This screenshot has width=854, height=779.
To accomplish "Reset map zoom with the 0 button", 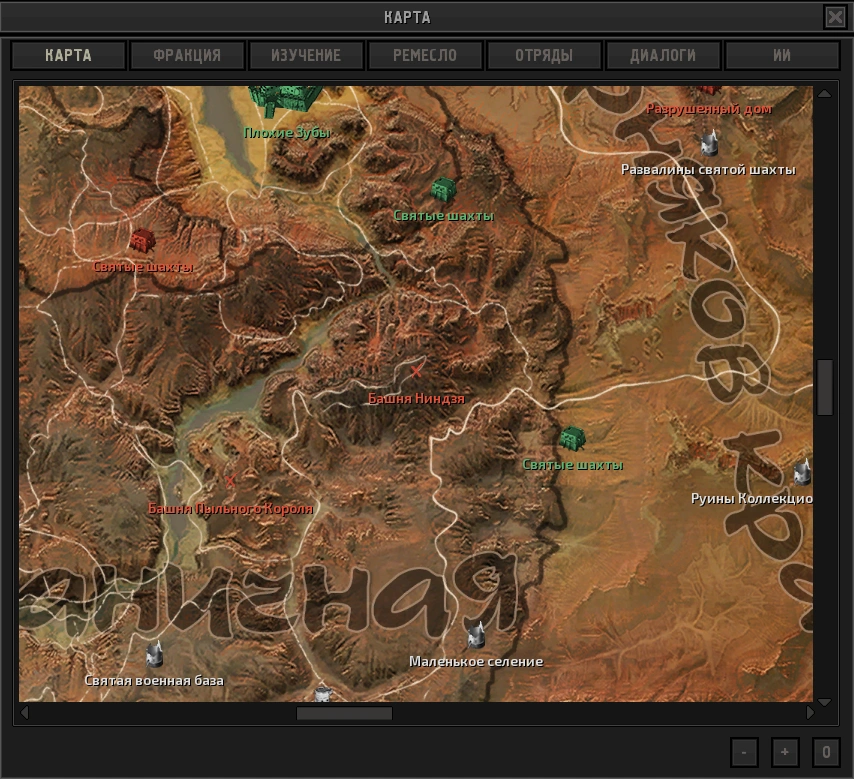I will click(826, 752).
